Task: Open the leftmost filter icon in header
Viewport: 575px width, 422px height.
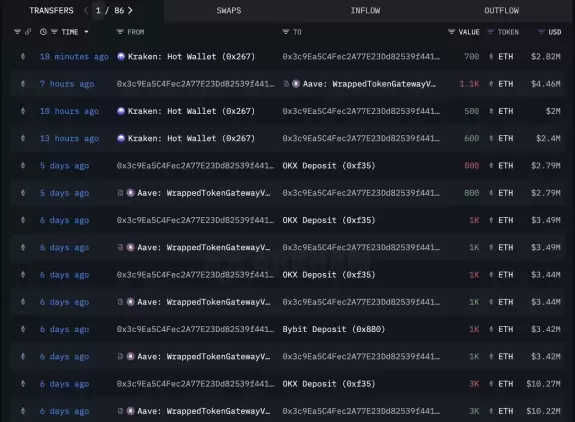Action: [x=17, y=32]
